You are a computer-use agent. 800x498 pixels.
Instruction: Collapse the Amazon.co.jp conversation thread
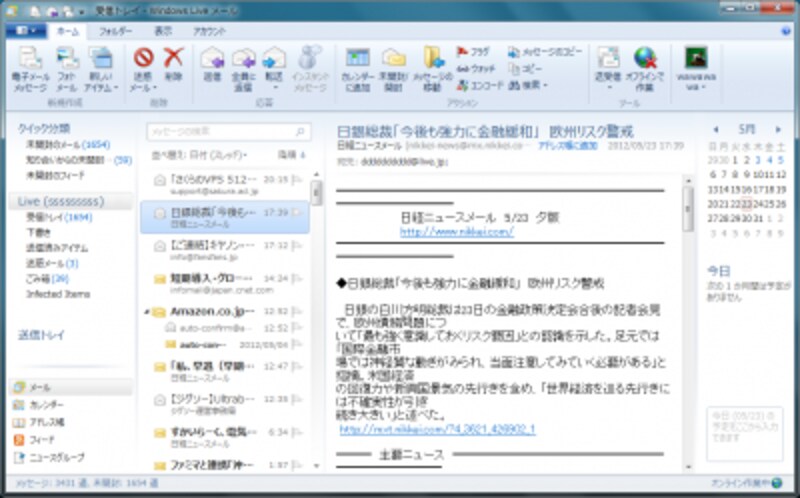coord(147,312)
